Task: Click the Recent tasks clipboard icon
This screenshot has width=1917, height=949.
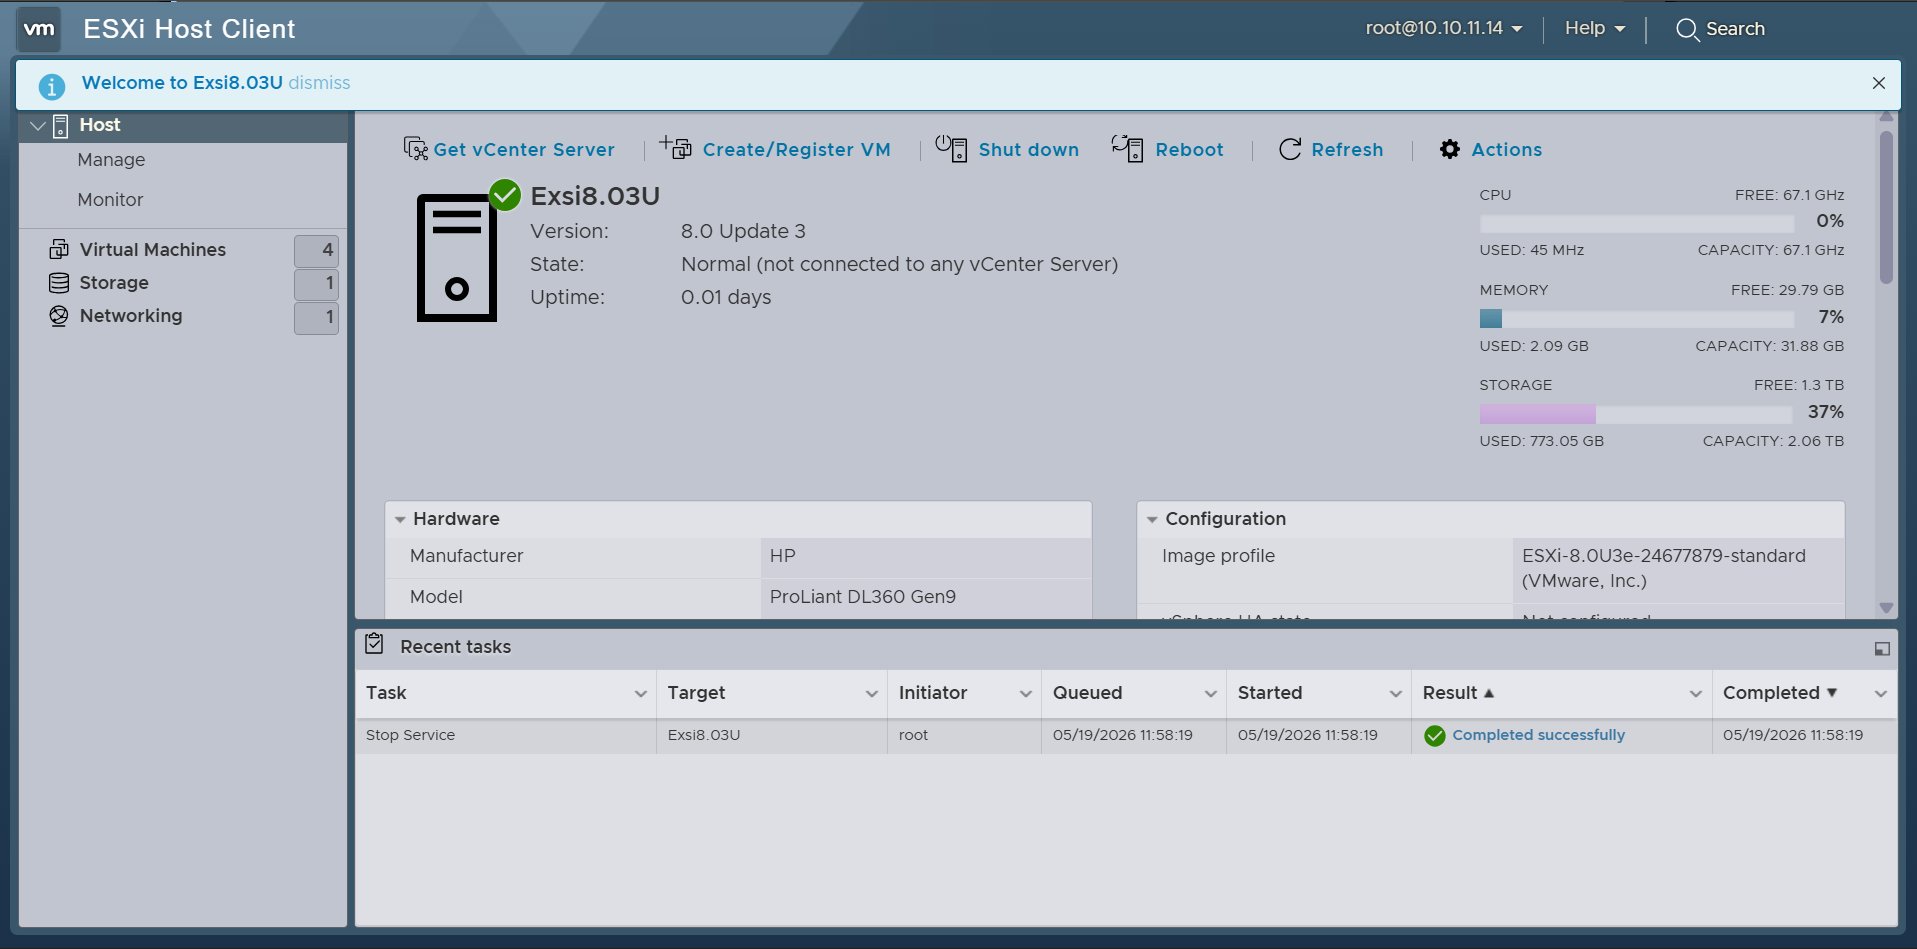Action: (374, 644)
